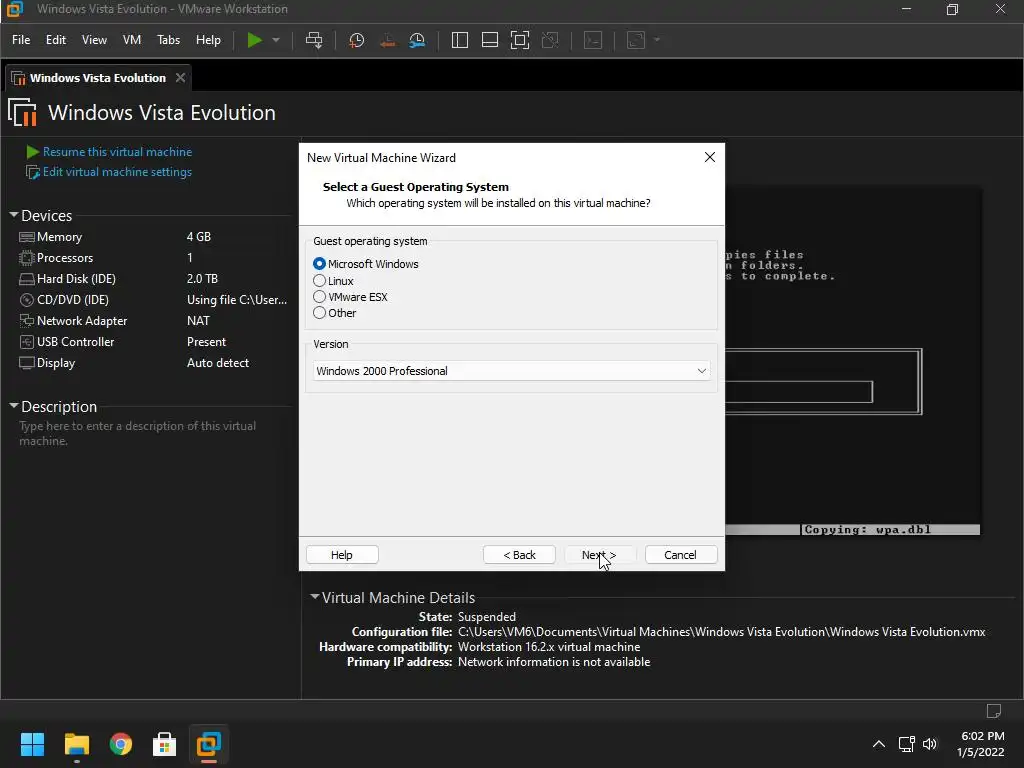Click Resume this virtual machine link
The image size is (1024, 768).
tap(118, 152)
